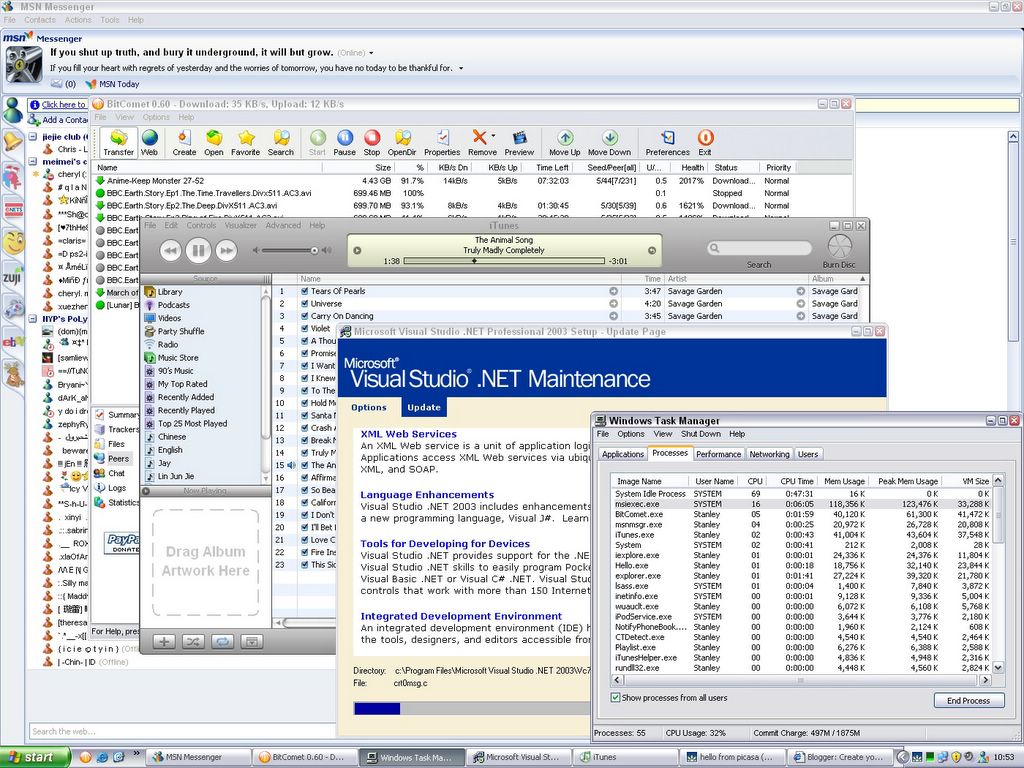The height and width of the screenshot is (768, 1024).
Task: Open Tools menu in MSN Messenger
Action: pos(110,20)
